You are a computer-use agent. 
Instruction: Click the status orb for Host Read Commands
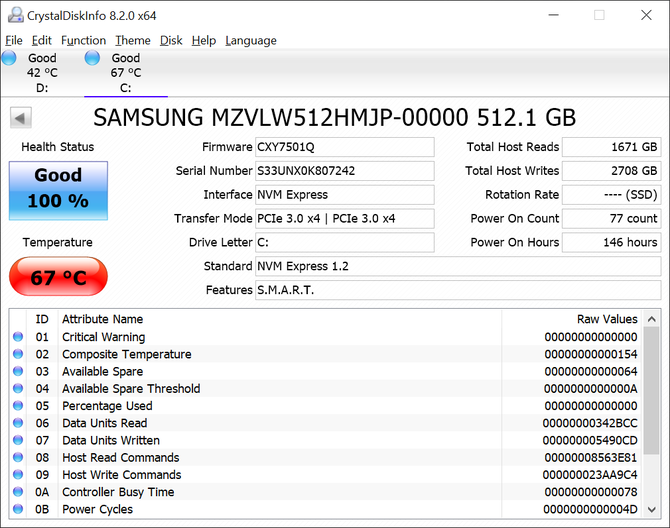pos(18,457)
